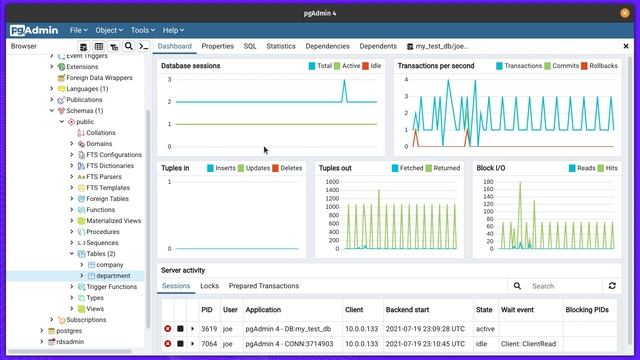Switch to the Properties tab
Viewport: 640px width, 360px height.
click(x=218, y=46)
